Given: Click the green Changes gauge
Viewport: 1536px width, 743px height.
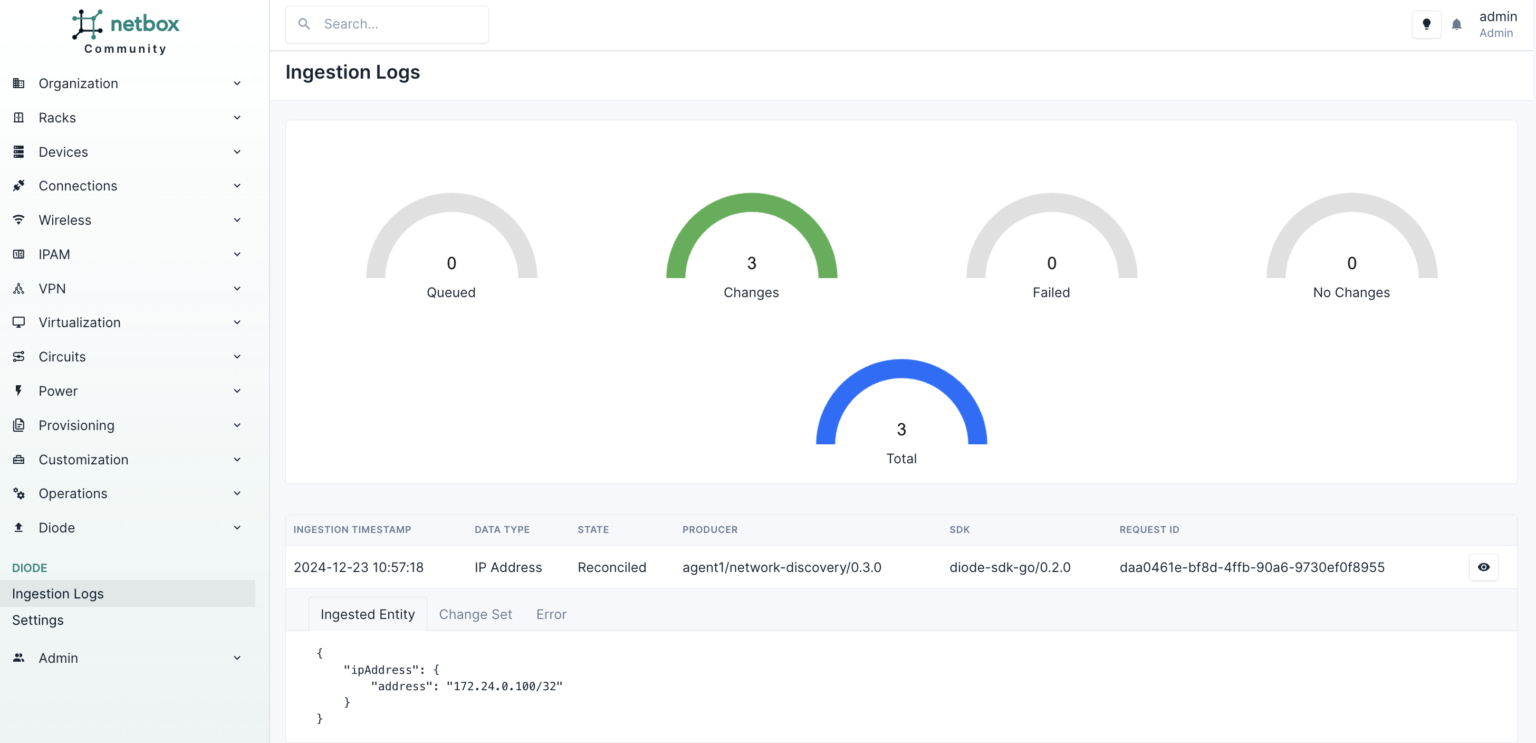Looking at the screenshot, I should pyautogui.click(x=751, y=240).
